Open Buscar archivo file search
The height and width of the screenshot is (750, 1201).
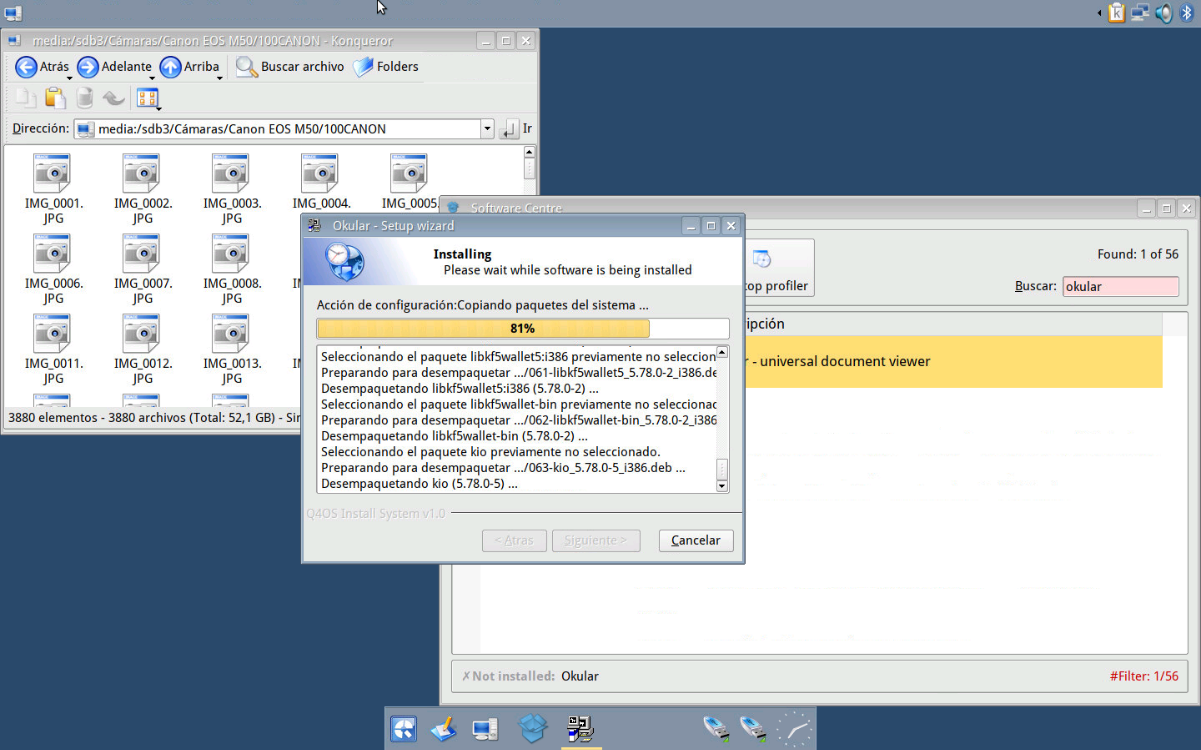290,67
